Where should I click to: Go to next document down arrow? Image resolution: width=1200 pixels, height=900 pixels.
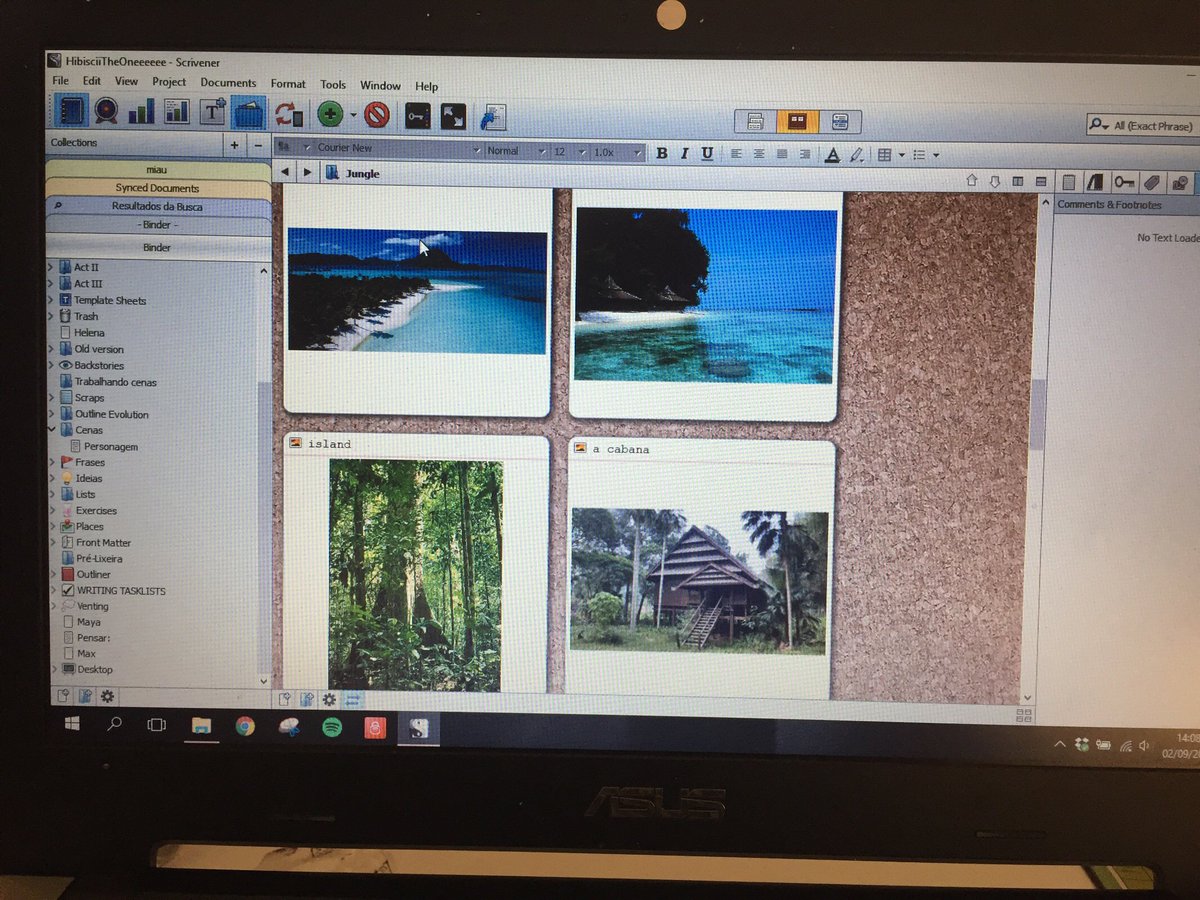pos(994,182)
